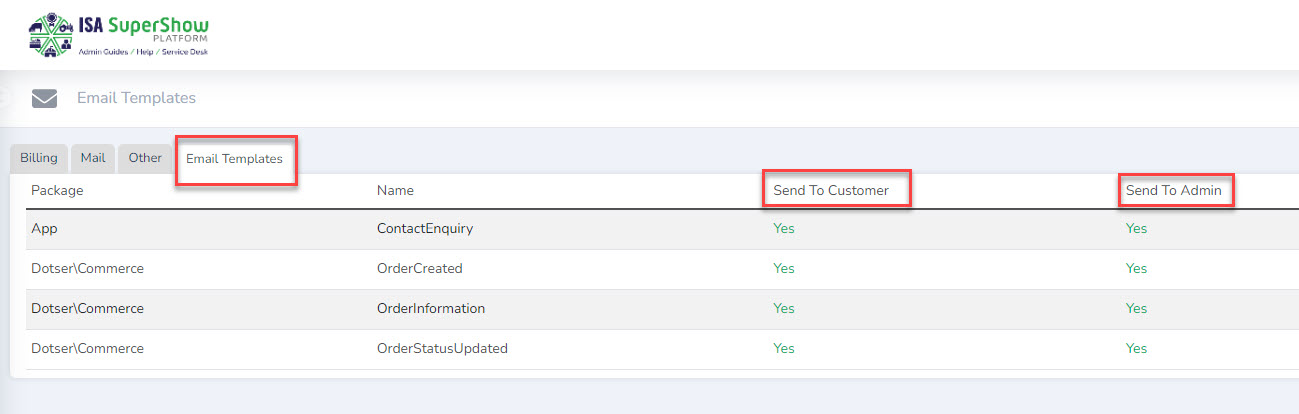Open the OrderStatusUpdated template

coord(442,349)
